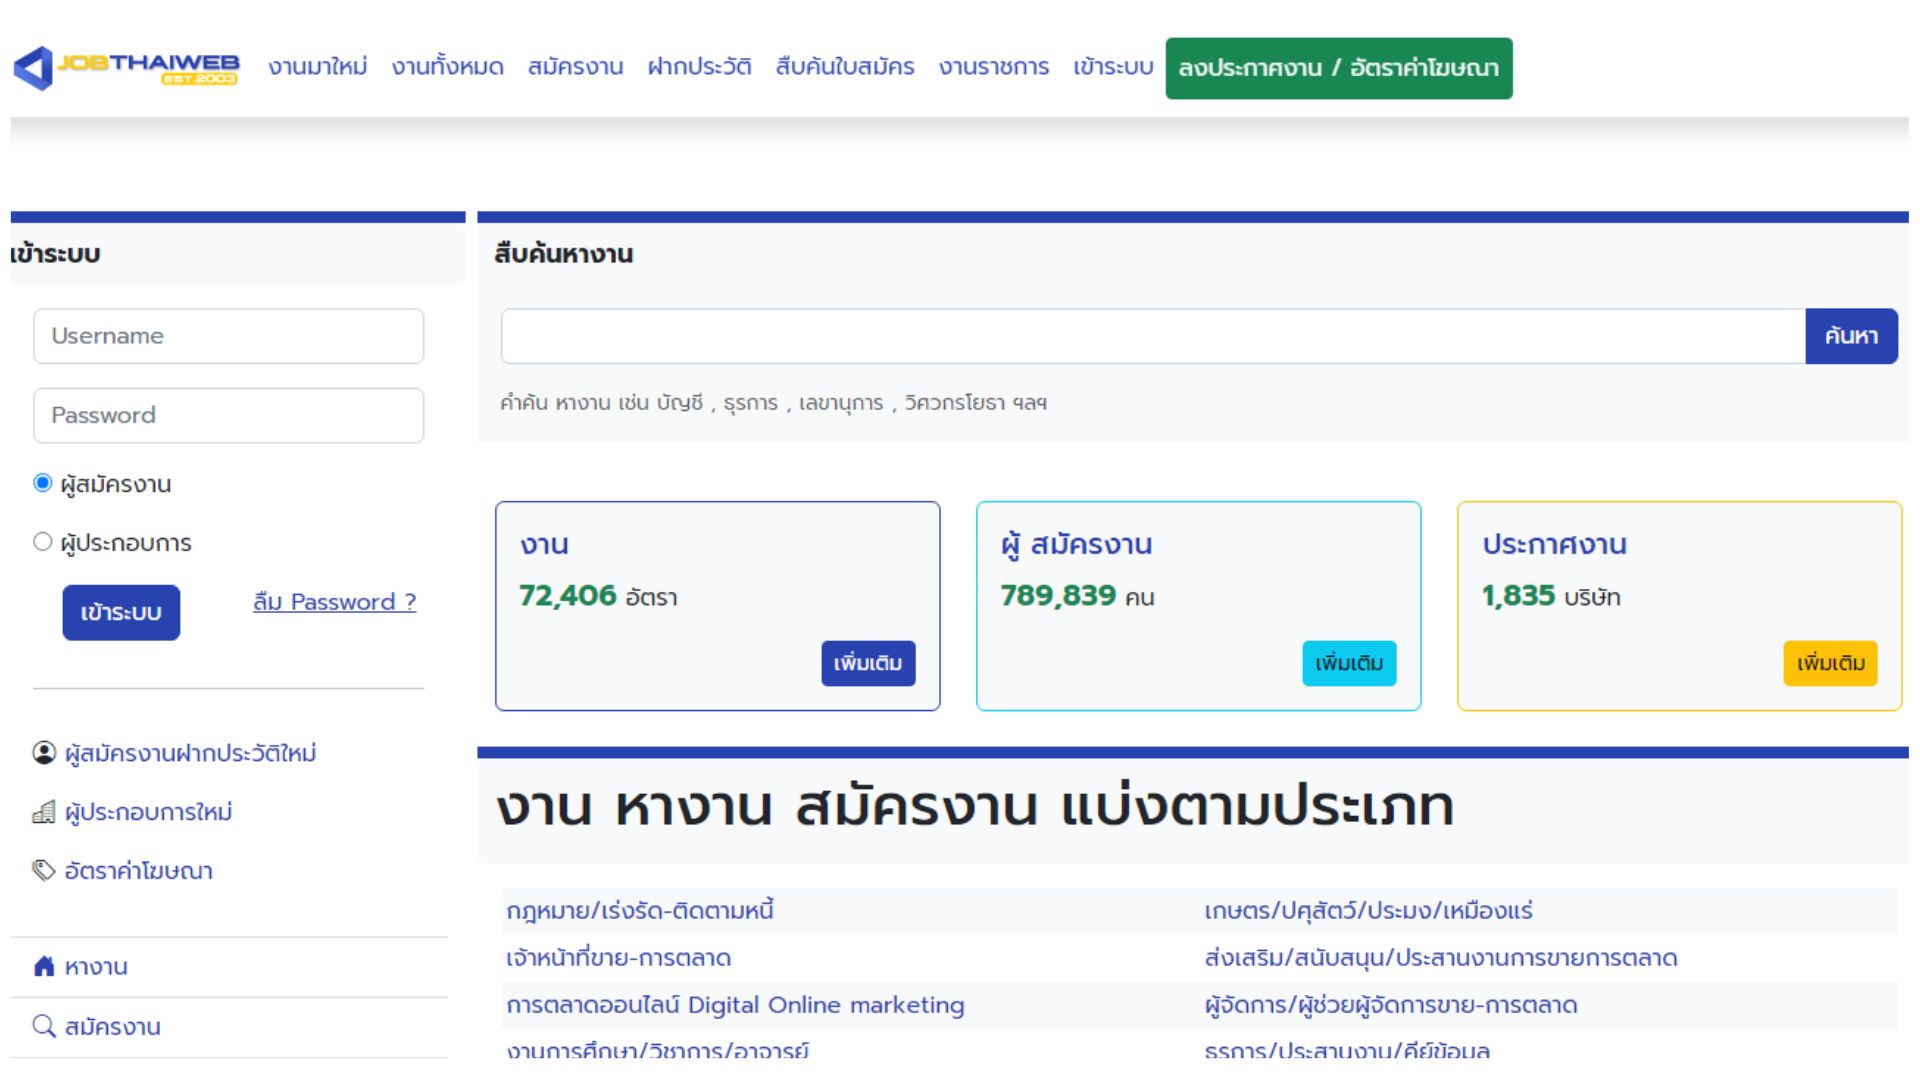Click the JobThaiWeb logo icon
The image size is (1920, 1080).
point(34,68)
